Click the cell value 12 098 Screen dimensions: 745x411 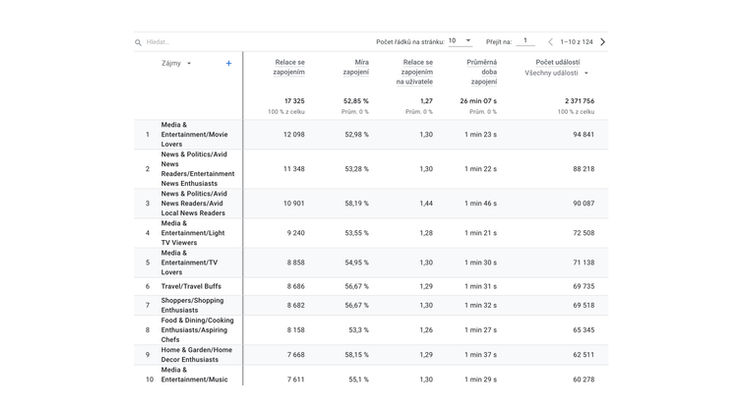[294, 134]
